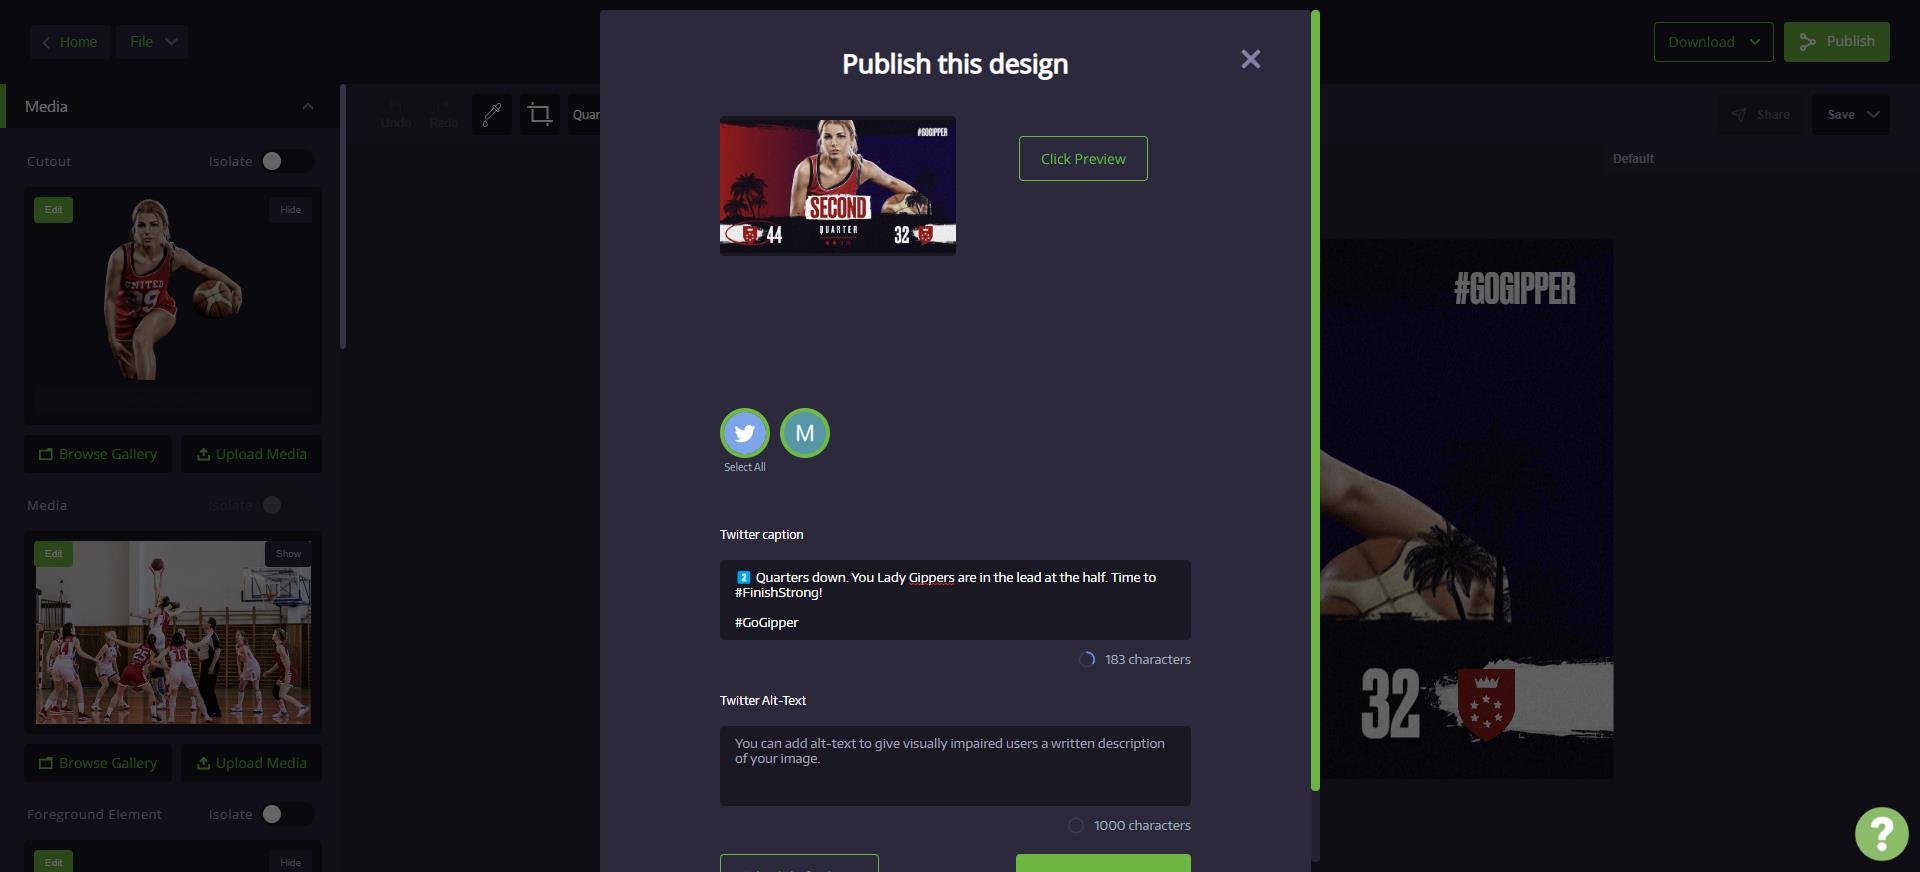Click the Undo icon in toolbar

coord(396,115)
